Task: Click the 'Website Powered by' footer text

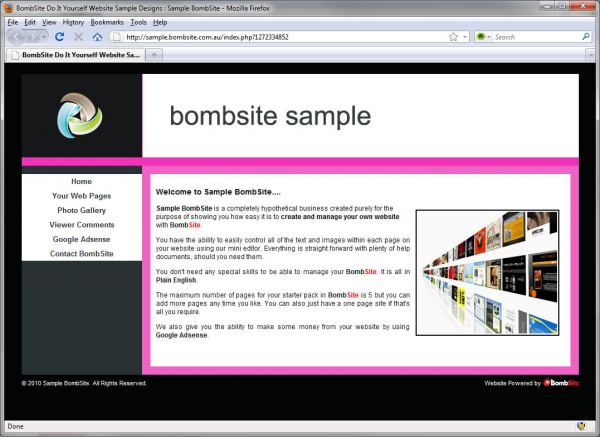Action: click(x=512, y=383)
